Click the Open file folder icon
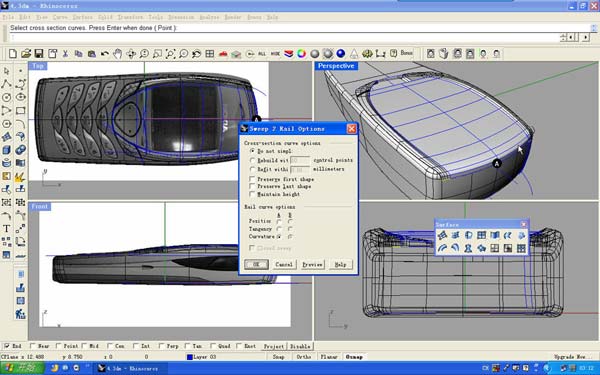The width and height of the screenshot is (600, 375). (26, 54)
